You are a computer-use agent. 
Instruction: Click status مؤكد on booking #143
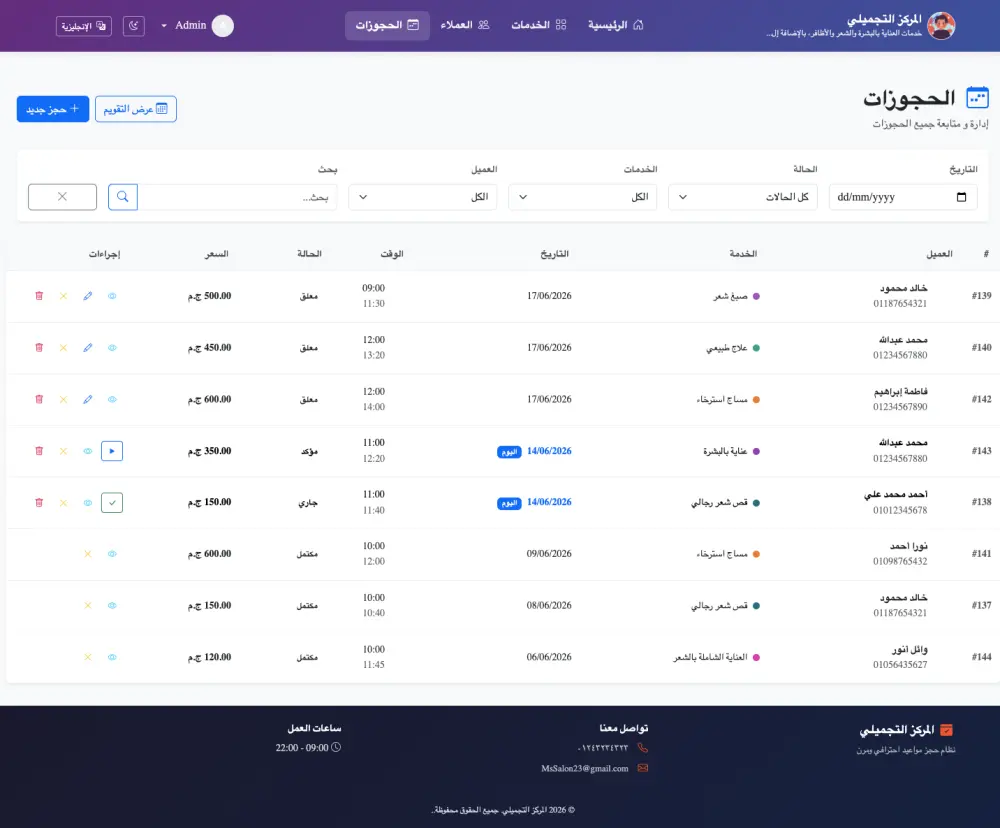click(309, 451)
